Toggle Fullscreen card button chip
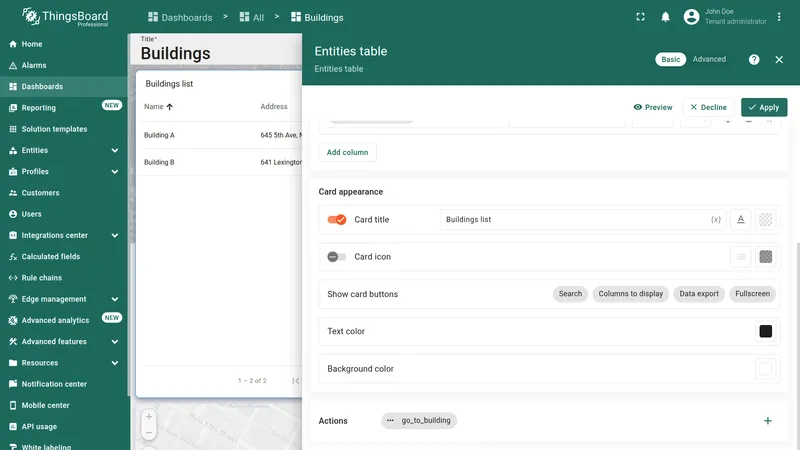Screen dimensions: 800x450 click(x=753, y=294)
